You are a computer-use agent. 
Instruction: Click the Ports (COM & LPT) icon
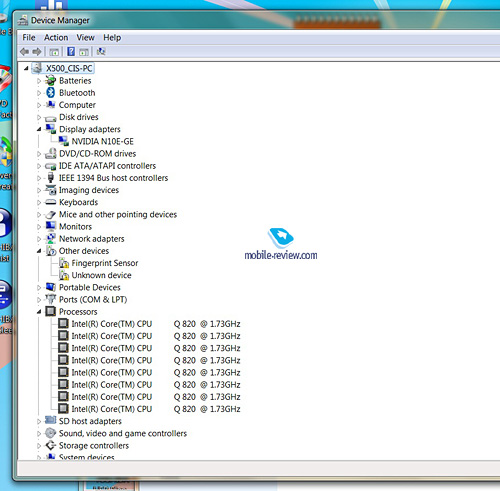pyautogui.click(x=51, y=299)
